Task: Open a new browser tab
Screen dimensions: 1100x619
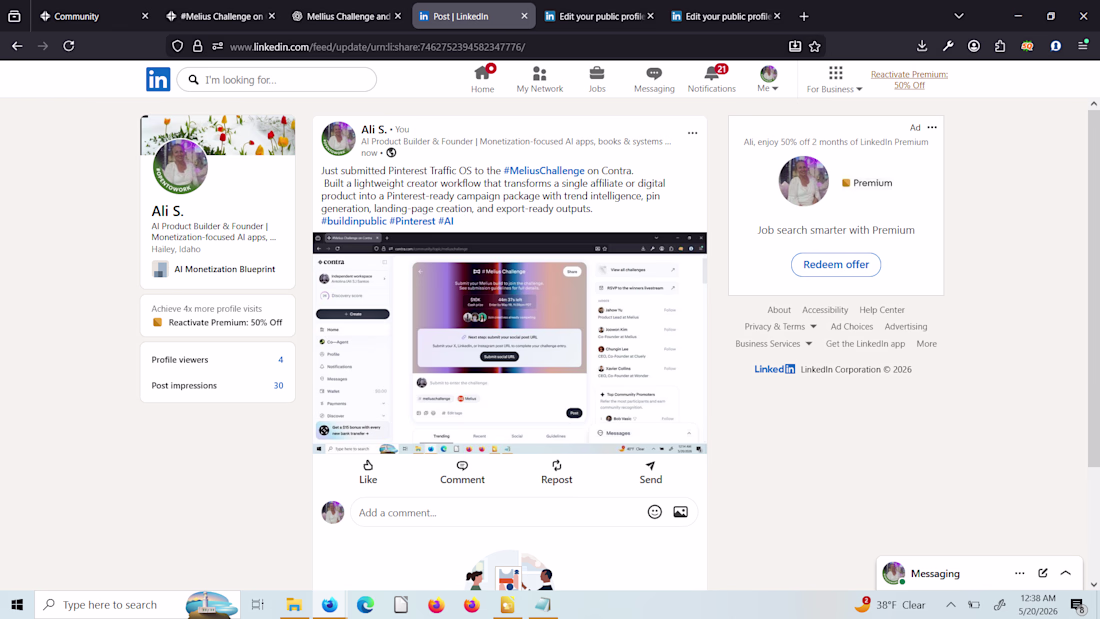Action: [x=804, y=16]
